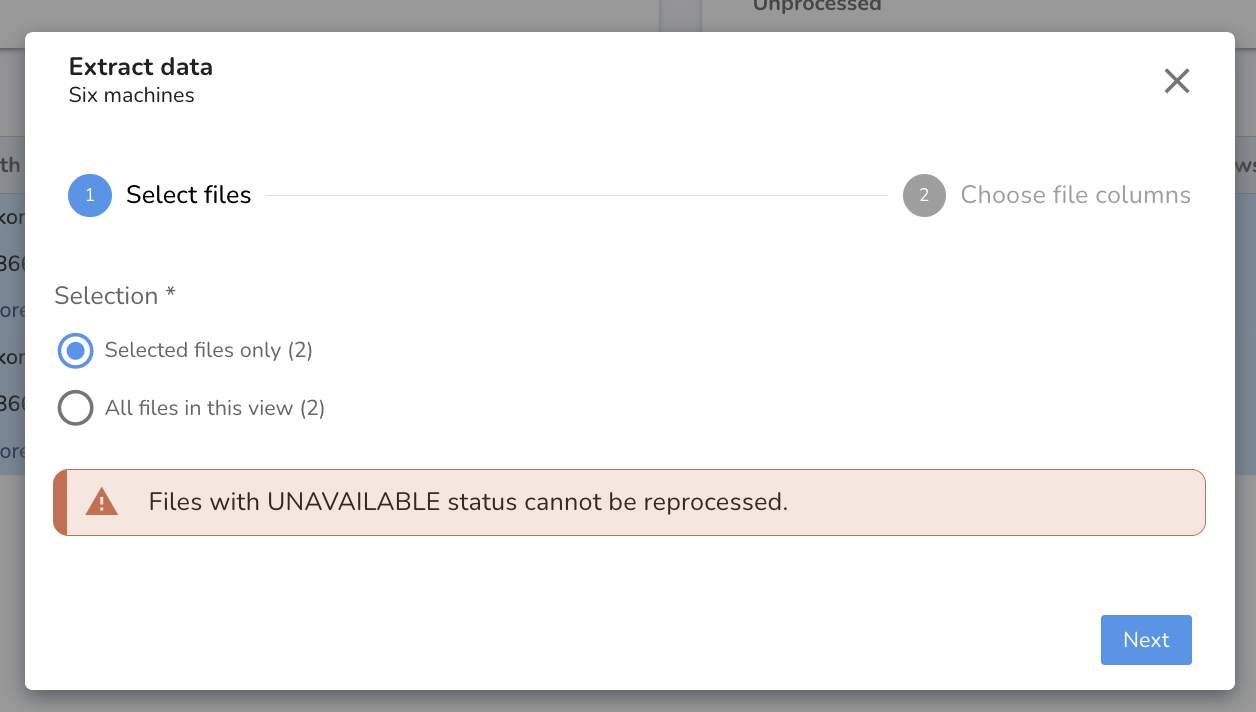Click the orange left edge of warning banner
1256x712 pixels.
click(x=60, y=502)
